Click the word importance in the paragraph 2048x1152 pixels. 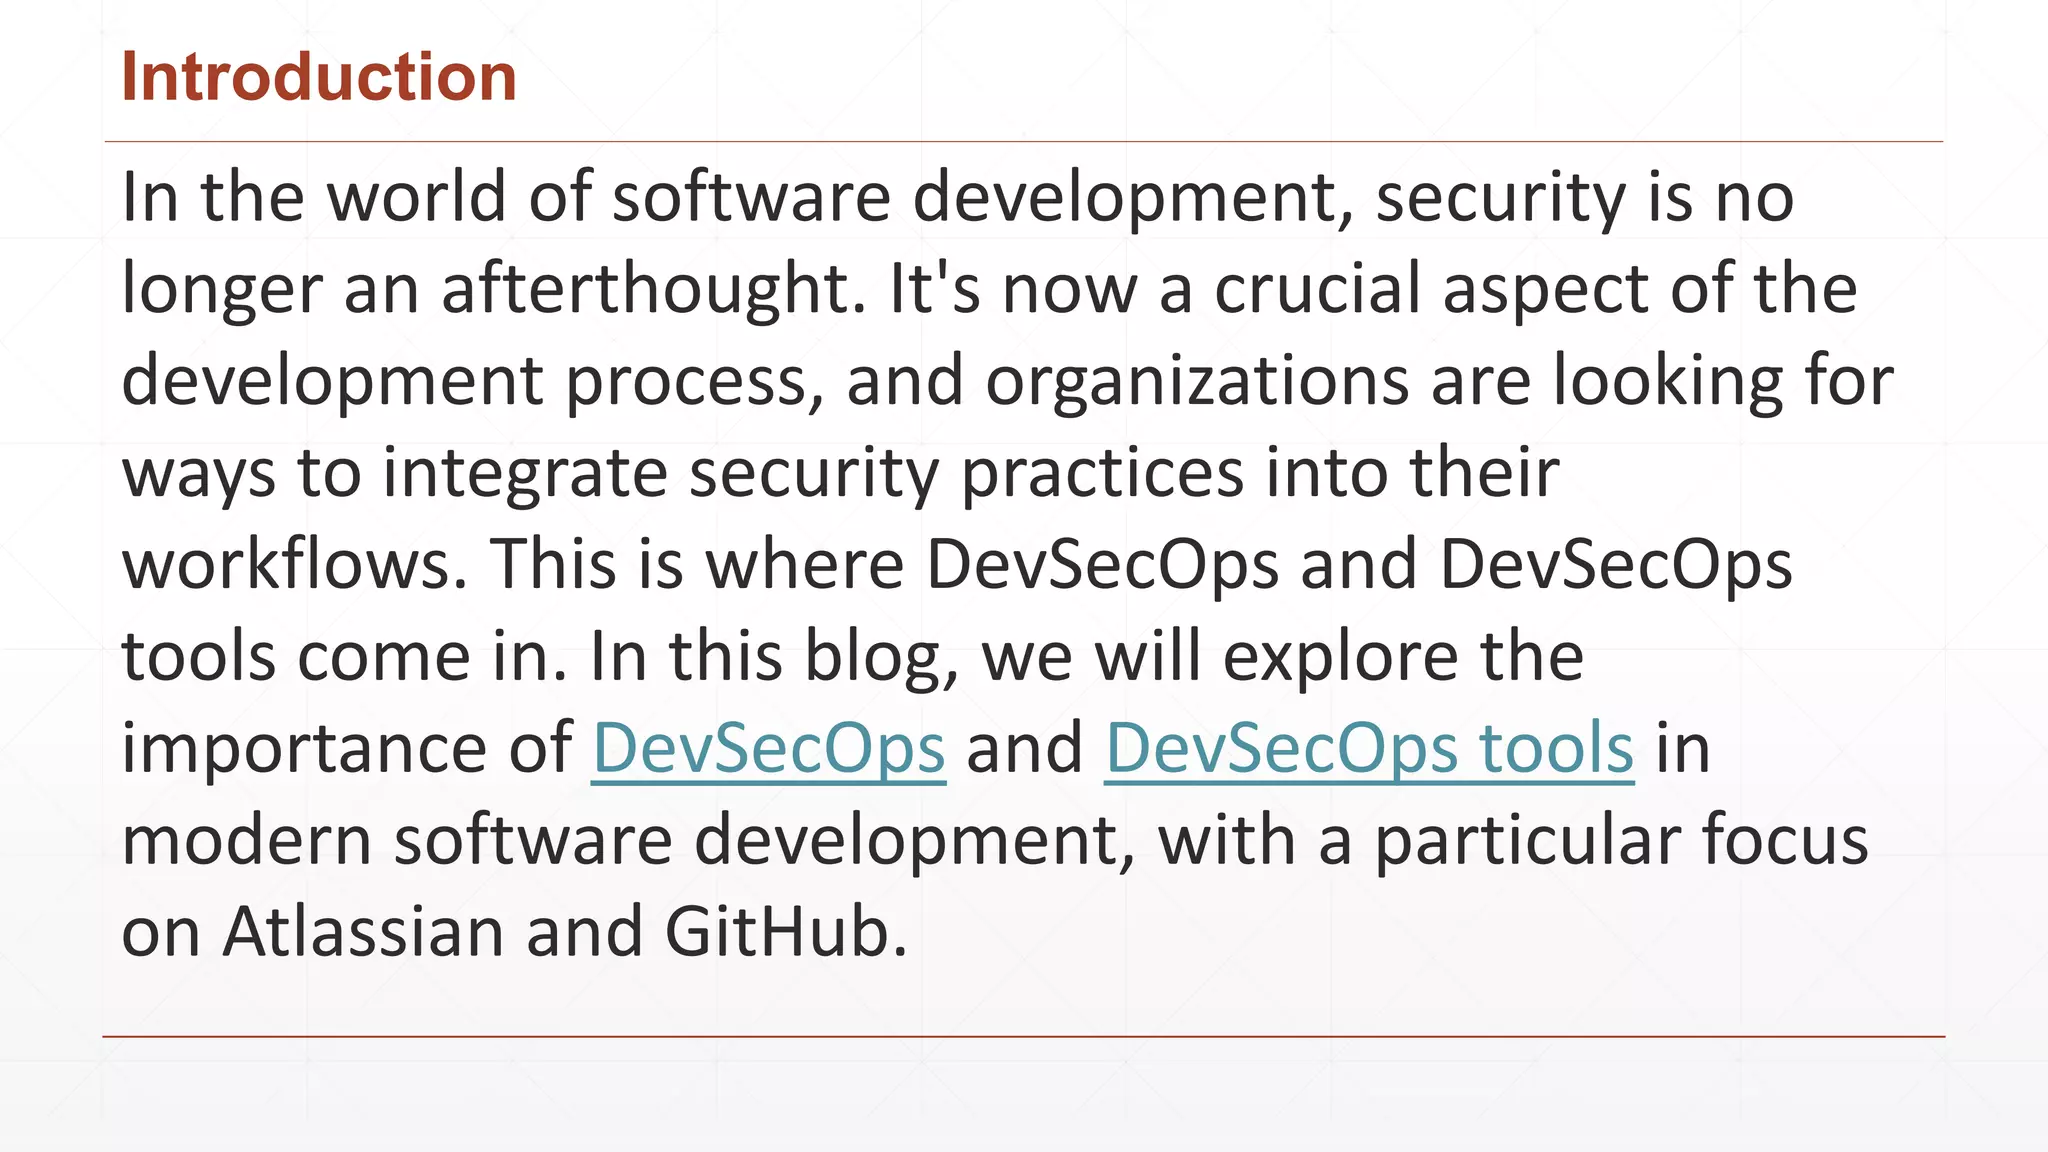[304, 748]
